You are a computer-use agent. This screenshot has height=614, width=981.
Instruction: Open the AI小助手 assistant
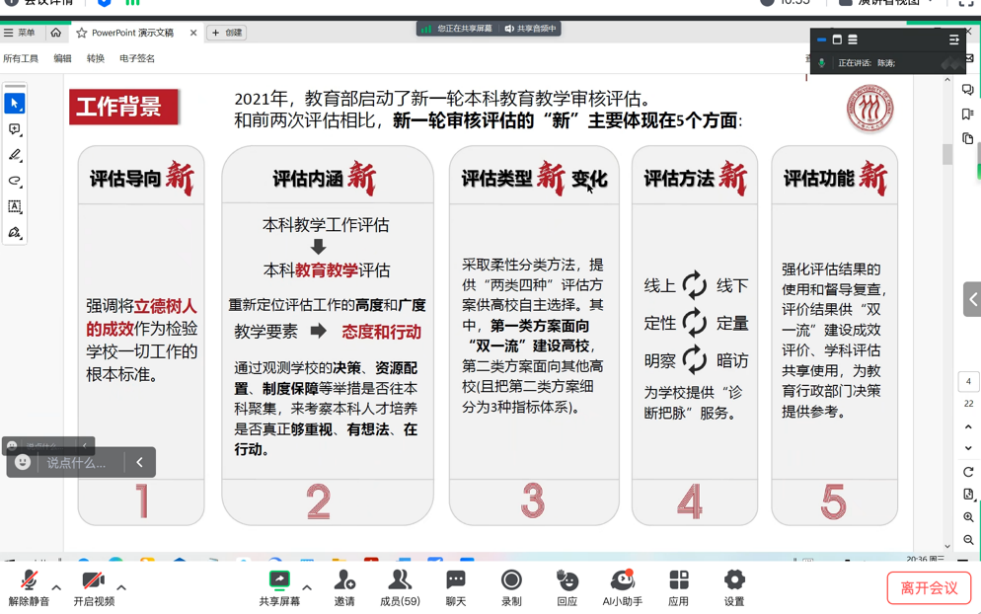click(622, 587)
